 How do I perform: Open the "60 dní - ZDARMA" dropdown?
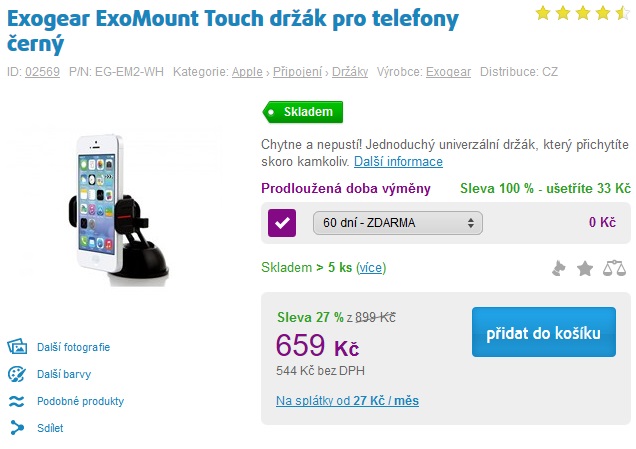[397, 222]
